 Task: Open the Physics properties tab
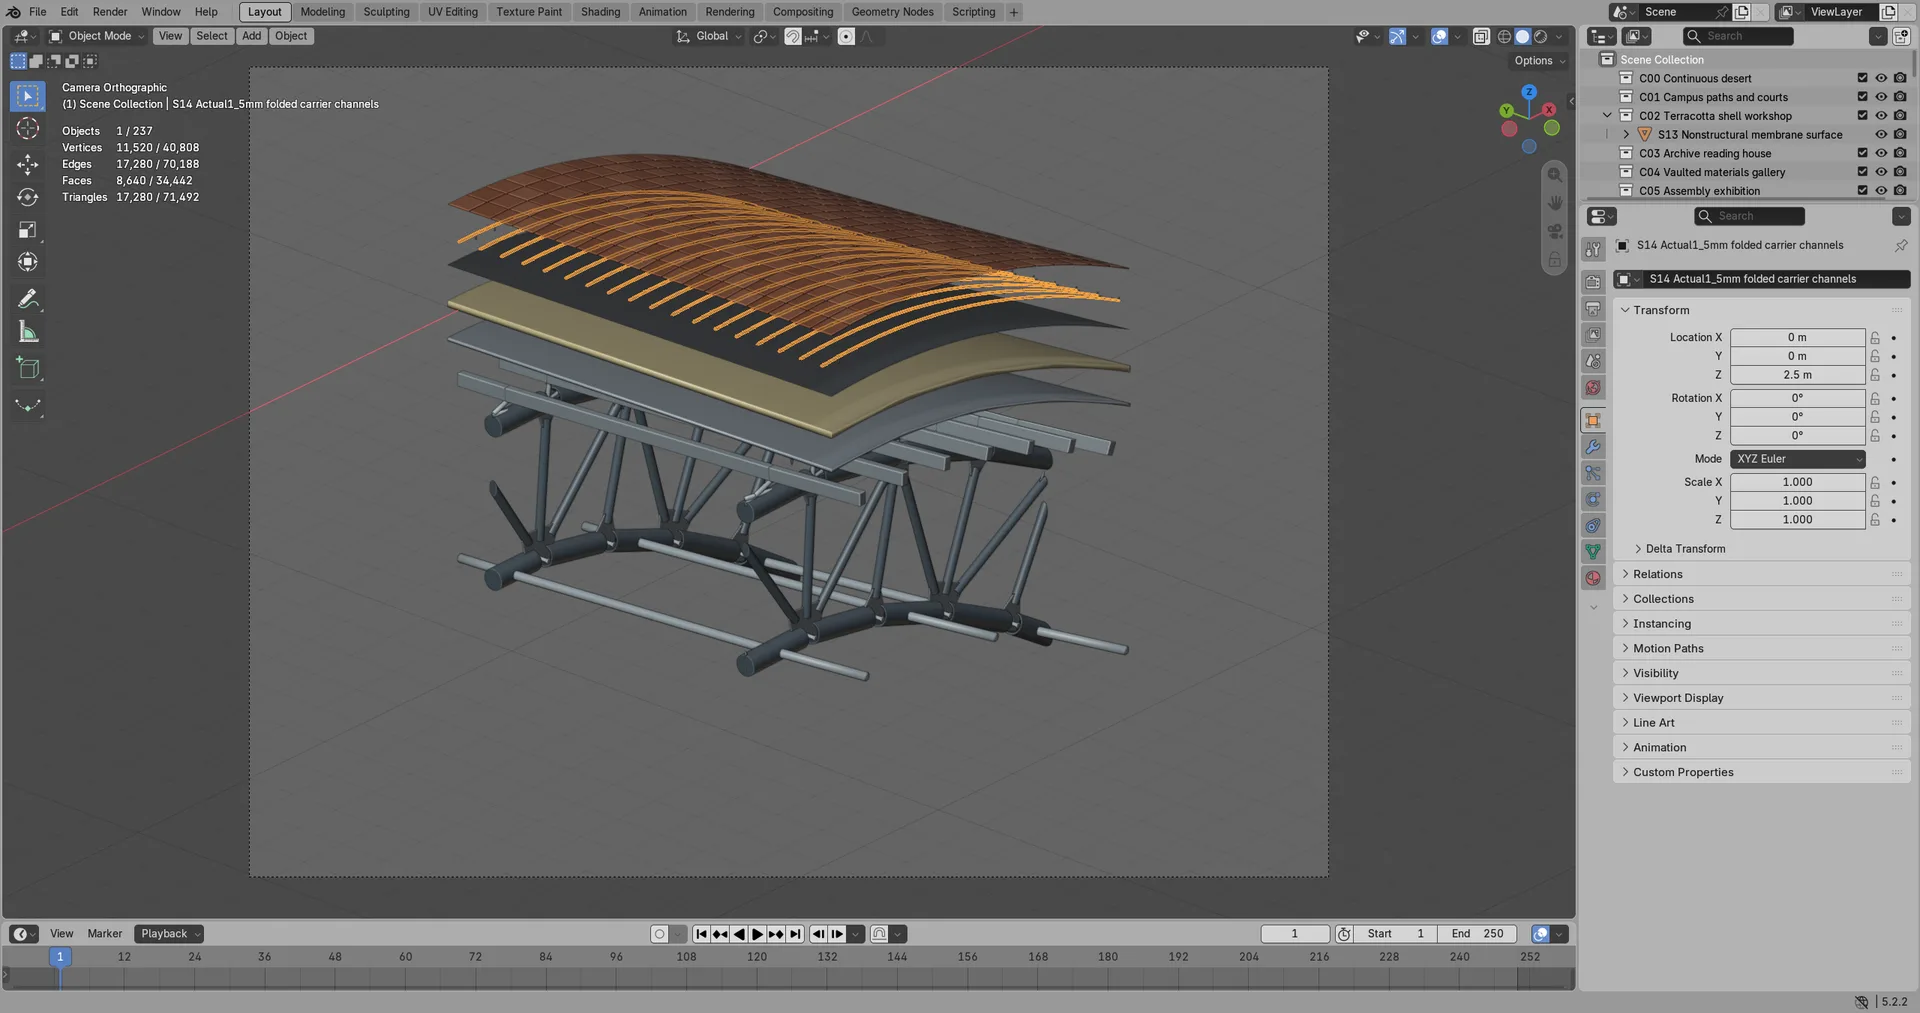[x=1593, y=499]
